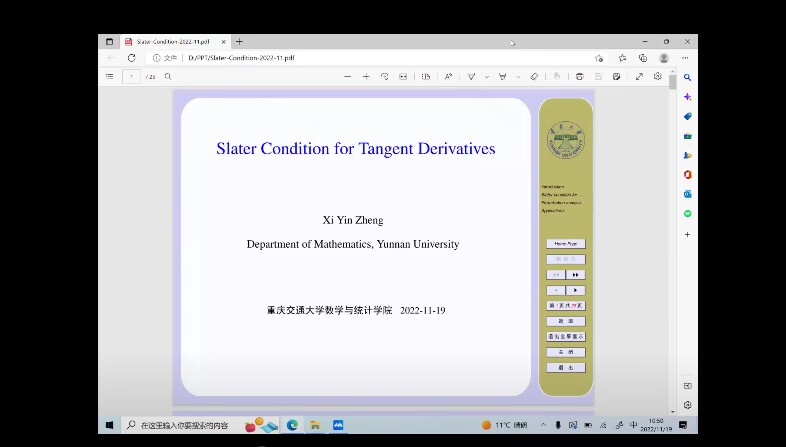The image size is (786, 447).
Task: Open PDF settings gear icon
Action: coord(658,76)
